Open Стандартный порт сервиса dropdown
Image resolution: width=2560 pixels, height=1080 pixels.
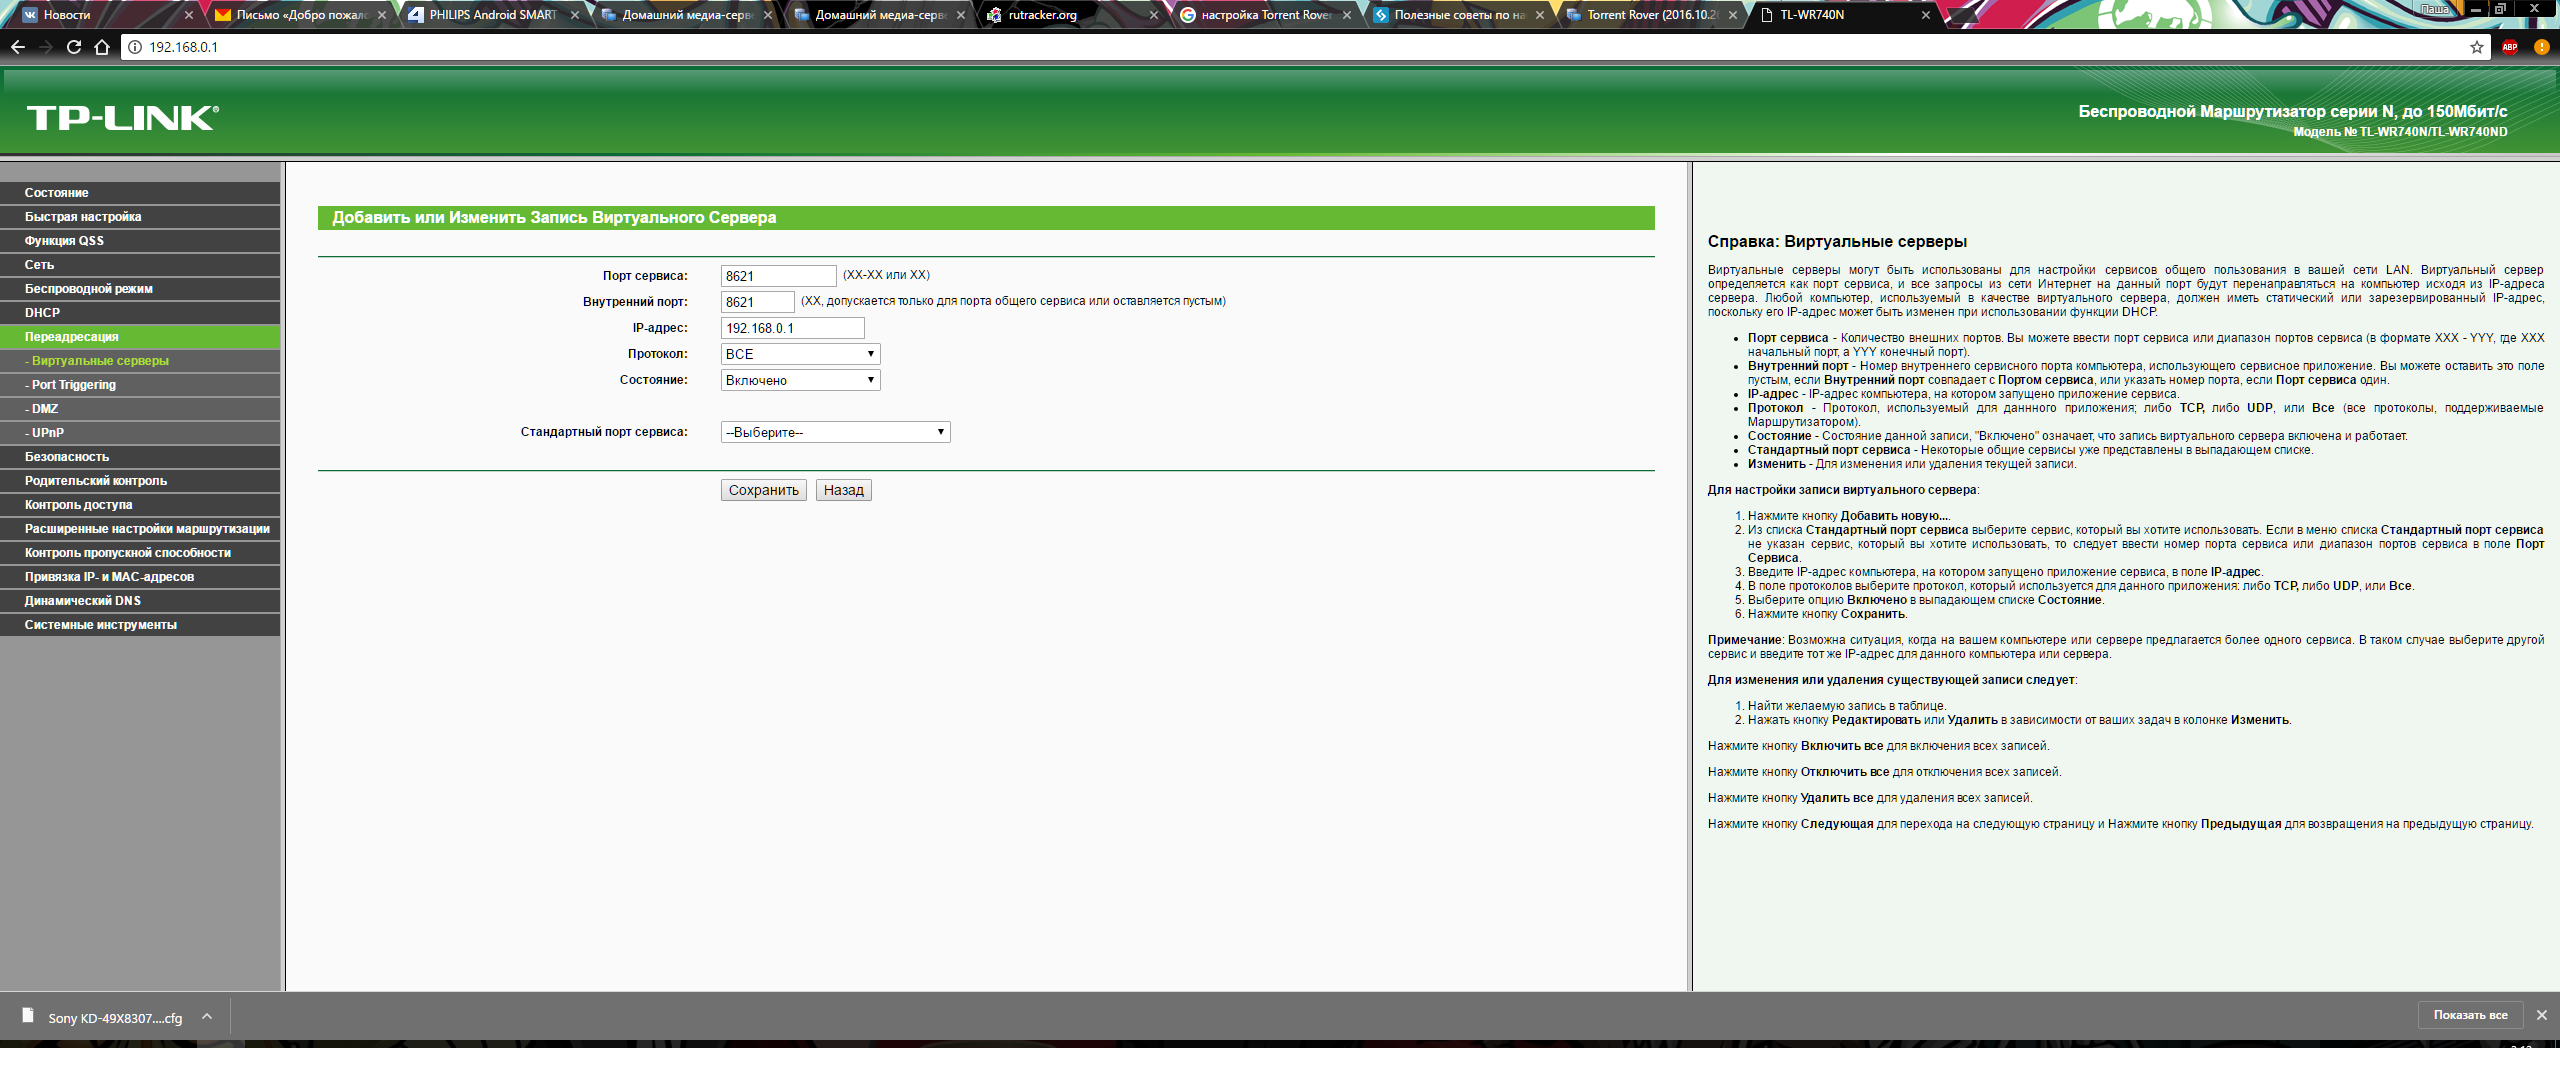pos(835,432)
